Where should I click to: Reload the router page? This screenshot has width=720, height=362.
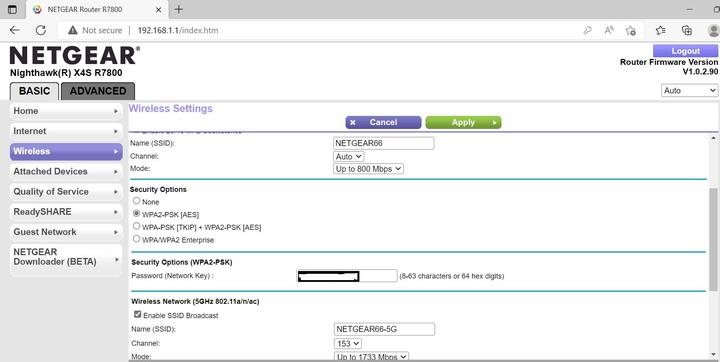41,30
